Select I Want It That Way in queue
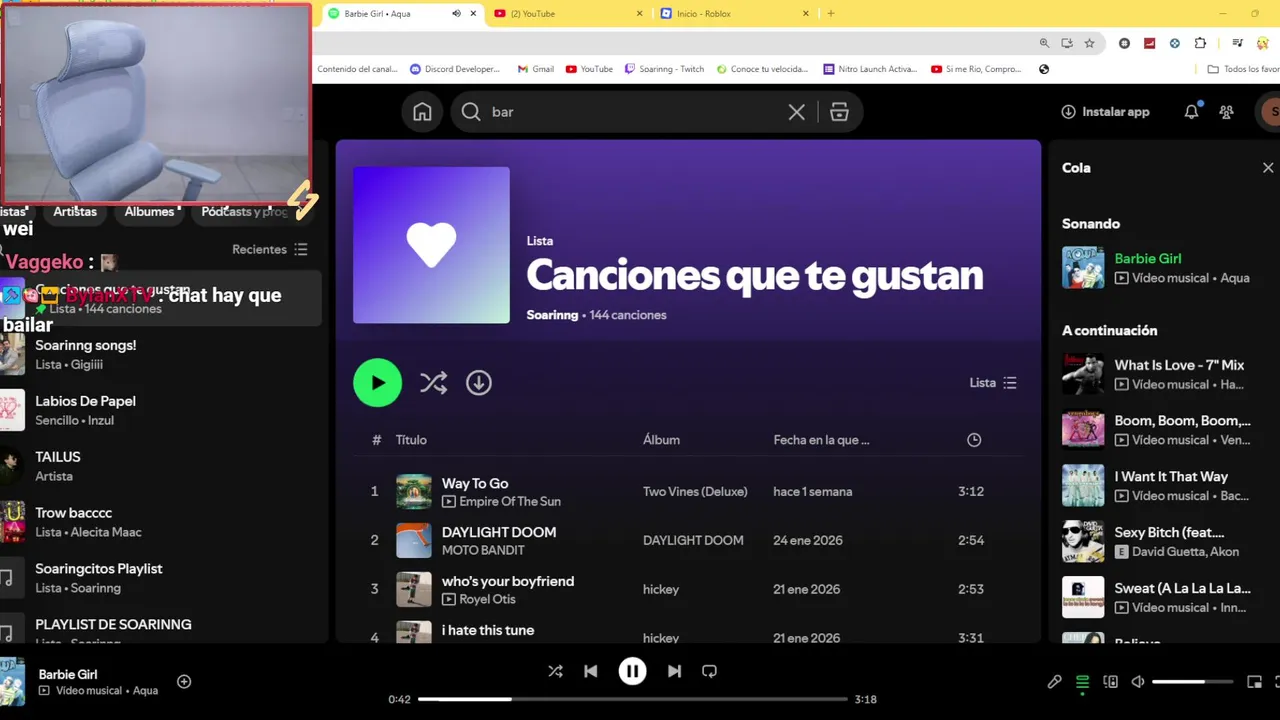Image resolution: width=1280 pixels, height=720 pixels. tap(1158, 486)
